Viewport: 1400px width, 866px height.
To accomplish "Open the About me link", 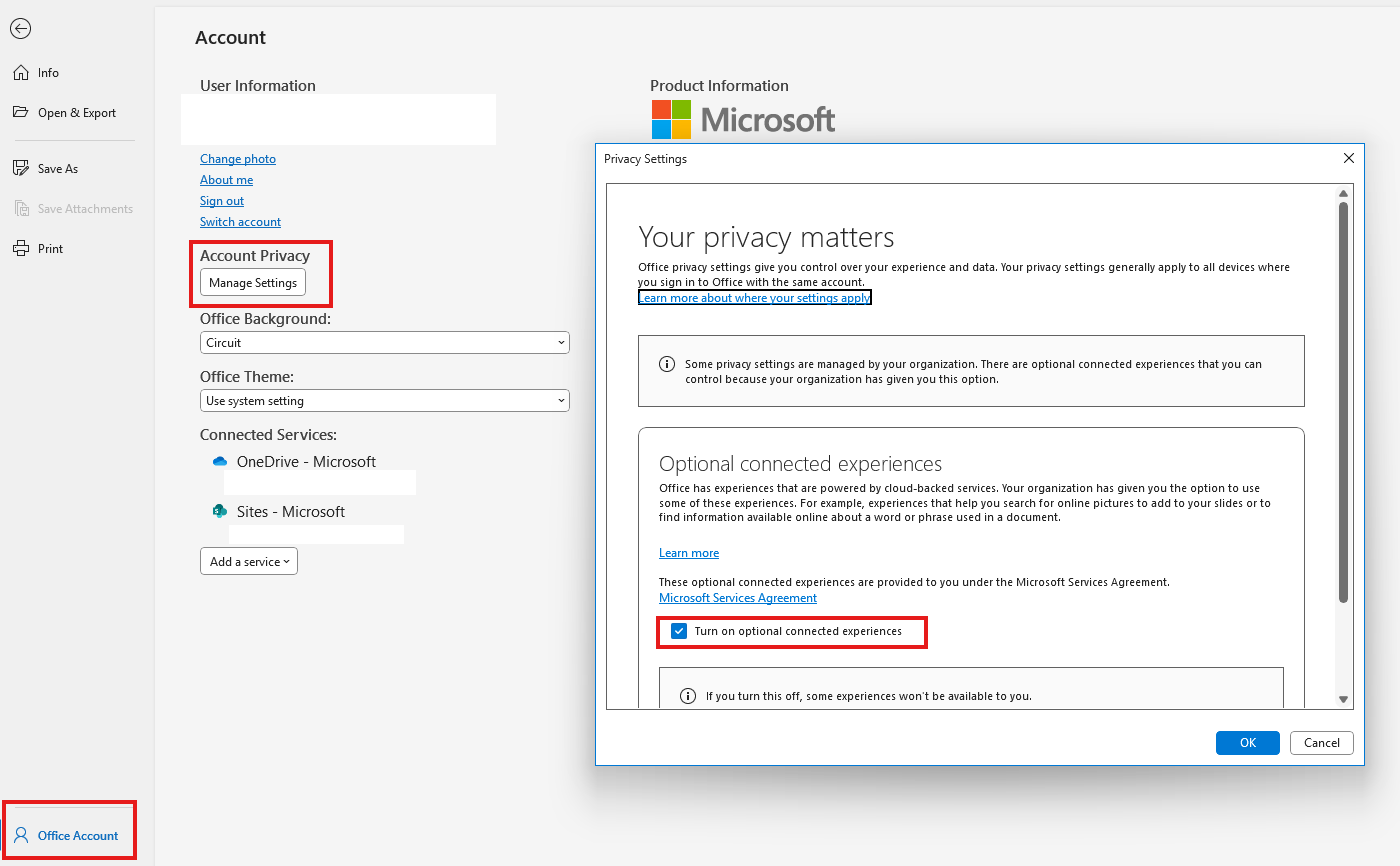I will (226, 180).
